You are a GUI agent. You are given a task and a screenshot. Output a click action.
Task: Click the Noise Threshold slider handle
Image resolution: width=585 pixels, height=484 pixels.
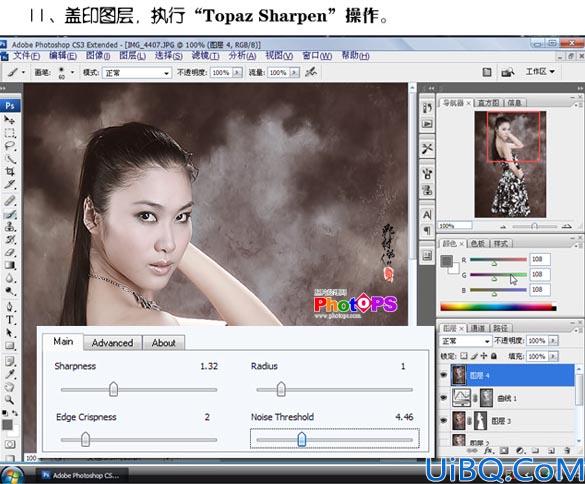point(302,439)
